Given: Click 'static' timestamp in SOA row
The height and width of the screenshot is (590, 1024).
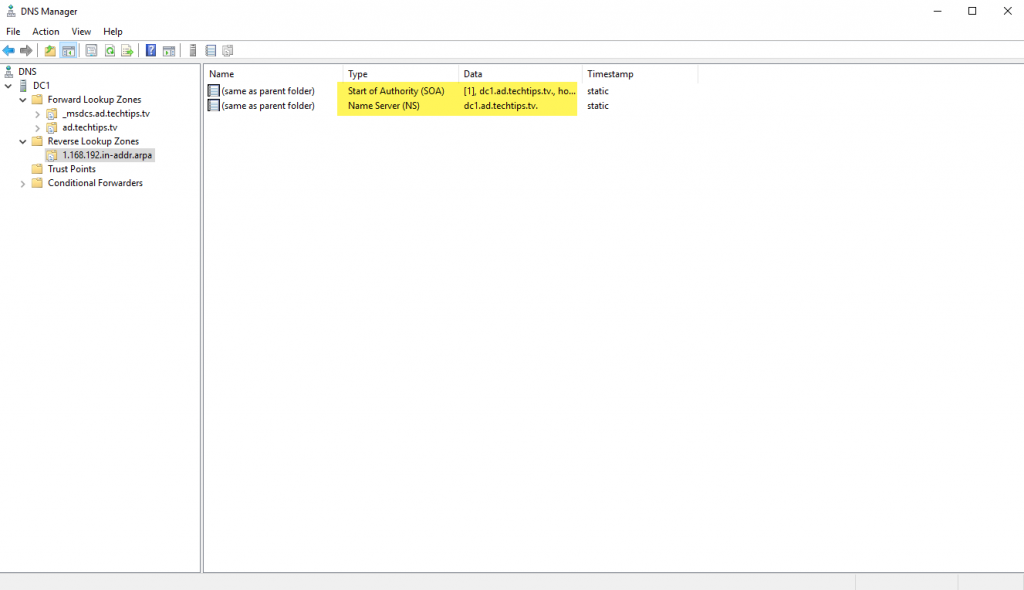Looking at the screenshot, I should pos(598,91).
